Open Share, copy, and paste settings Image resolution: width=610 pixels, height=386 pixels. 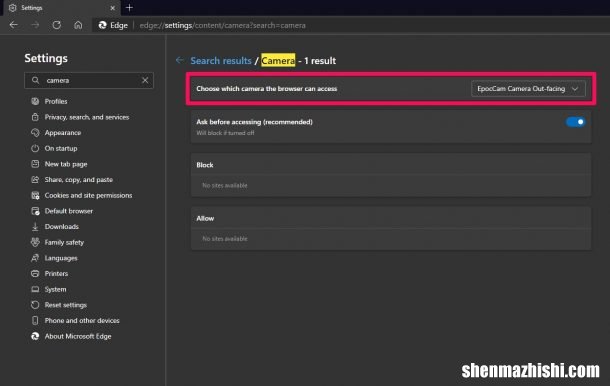(x=79, y=180)
